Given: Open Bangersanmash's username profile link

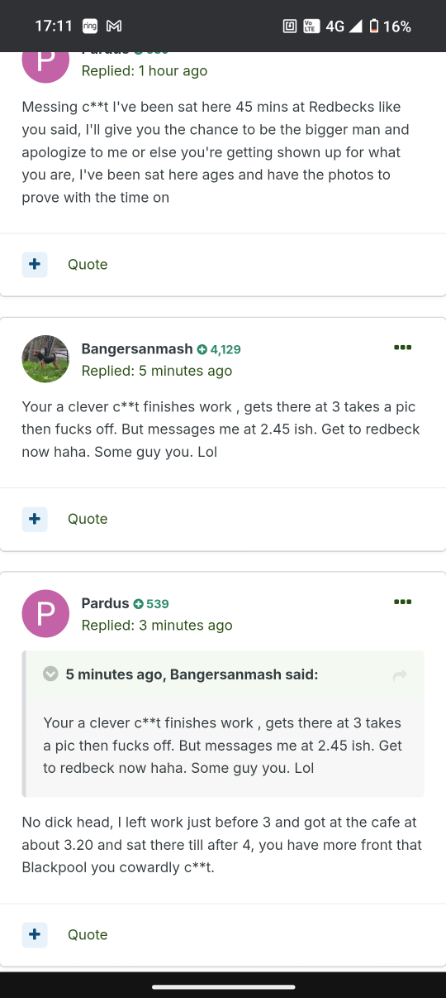Looking at the screenshot, I should [137, 349].
